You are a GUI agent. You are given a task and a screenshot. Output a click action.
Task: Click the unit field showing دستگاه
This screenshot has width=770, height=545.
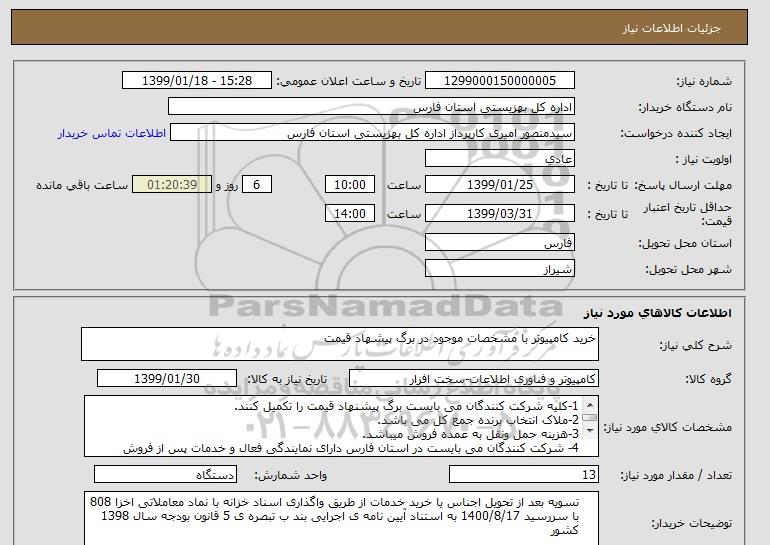coord(165,475)
